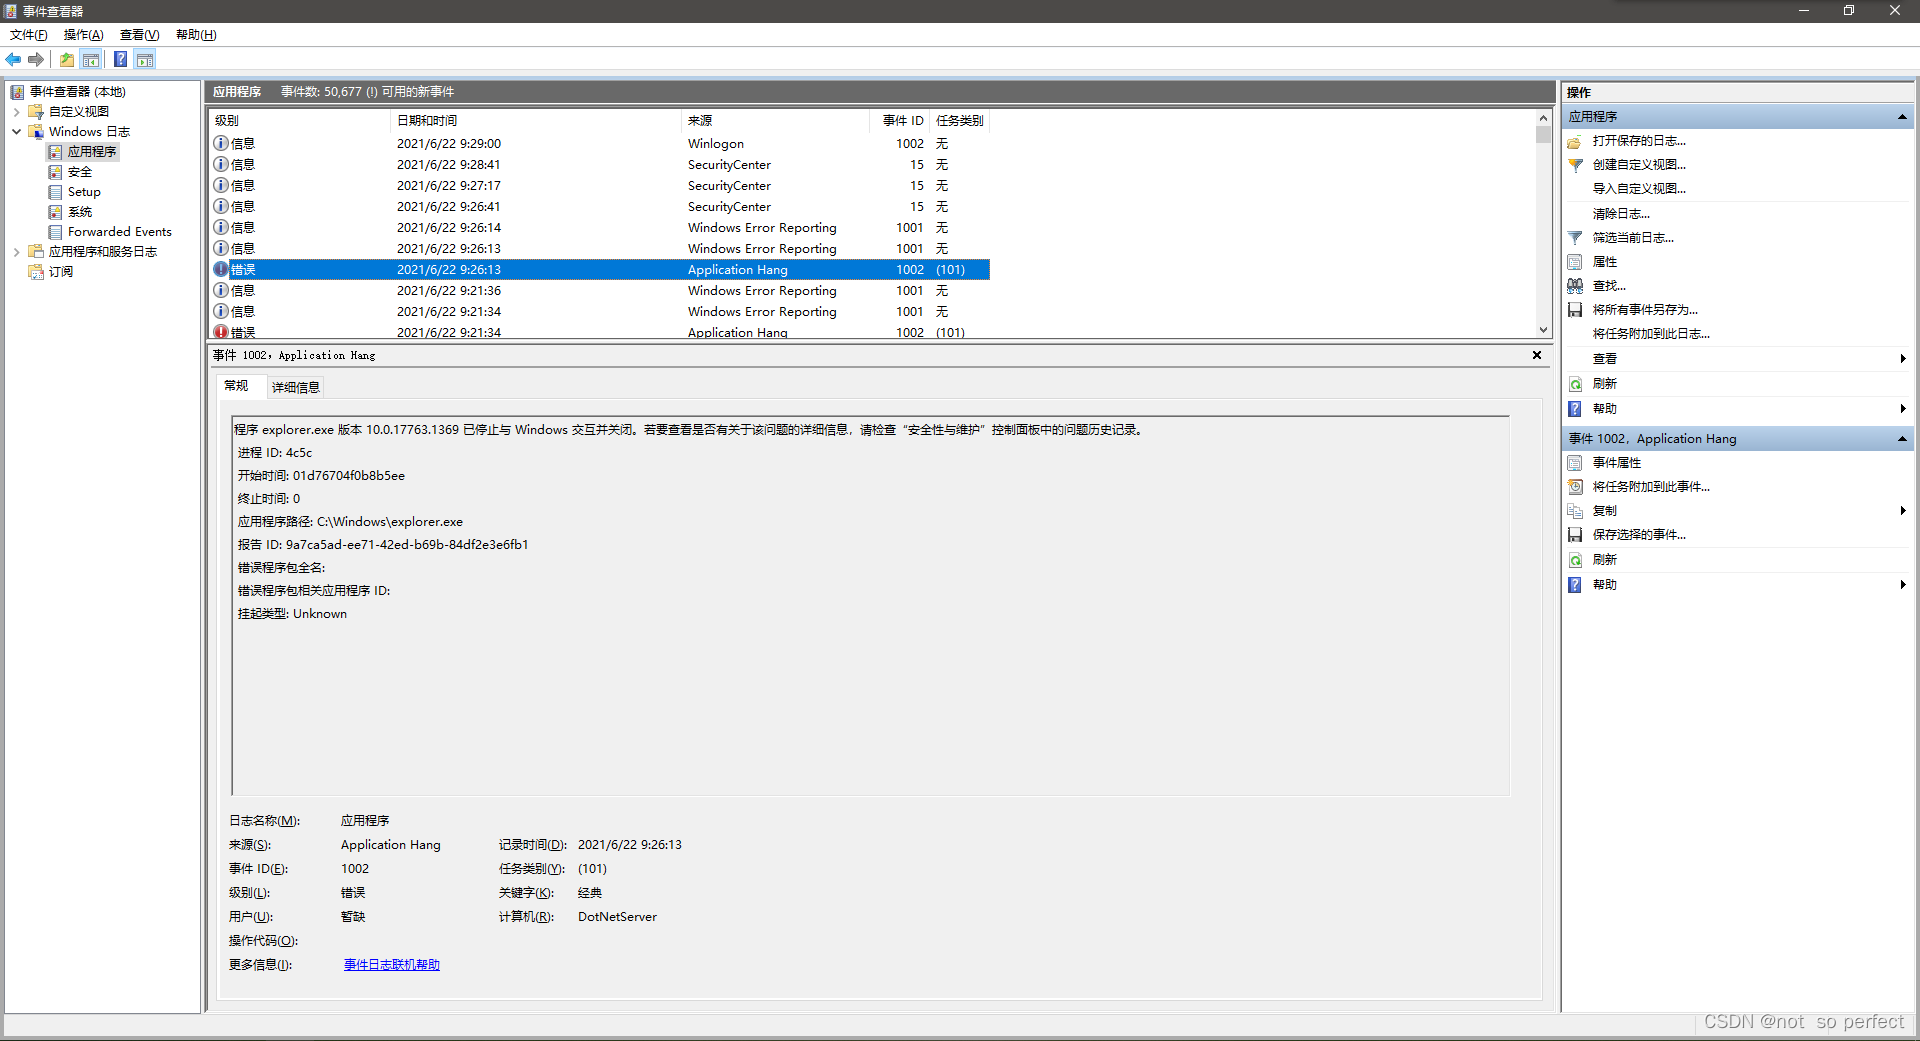Sort by 级别 column header
Screen dimensions: 1920x1041
pyautogui.click(x=300, y=121)
